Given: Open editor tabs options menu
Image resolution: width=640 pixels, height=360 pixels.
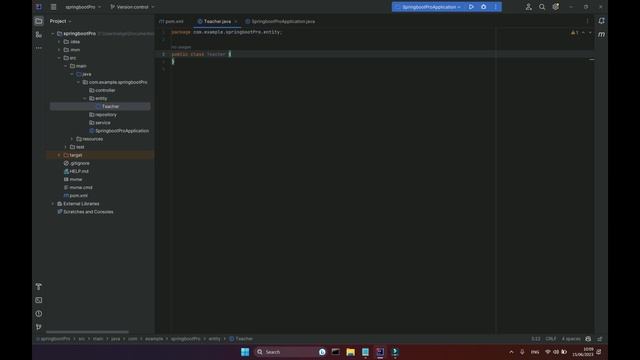Looking at the screenshot, I should pos(587,21).
